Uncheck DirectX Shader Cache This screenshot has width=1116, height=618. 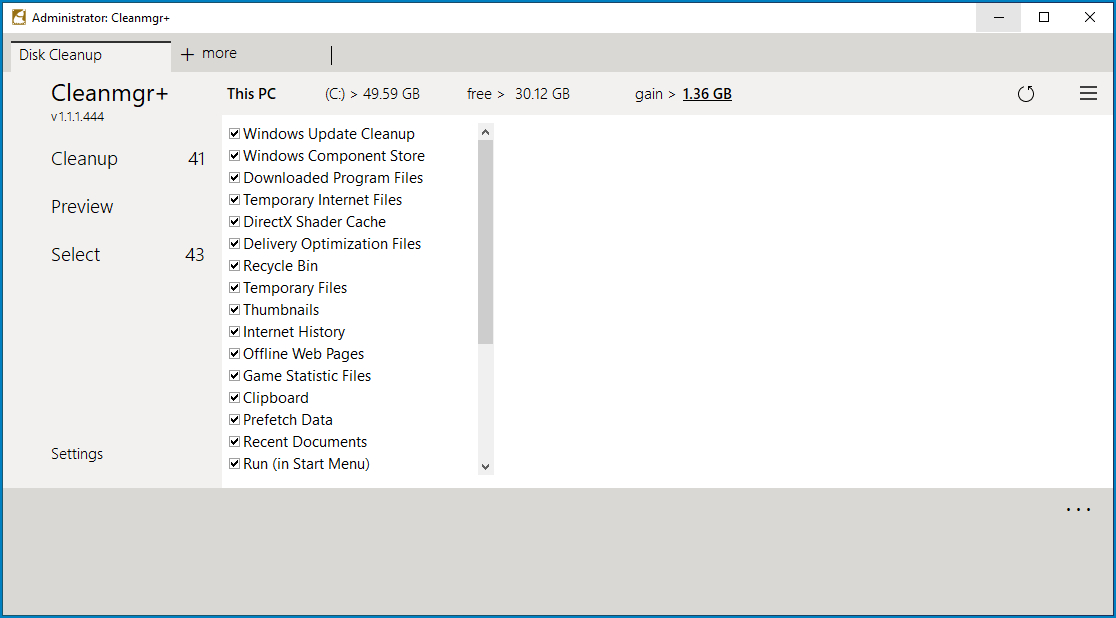coord(234,222)
